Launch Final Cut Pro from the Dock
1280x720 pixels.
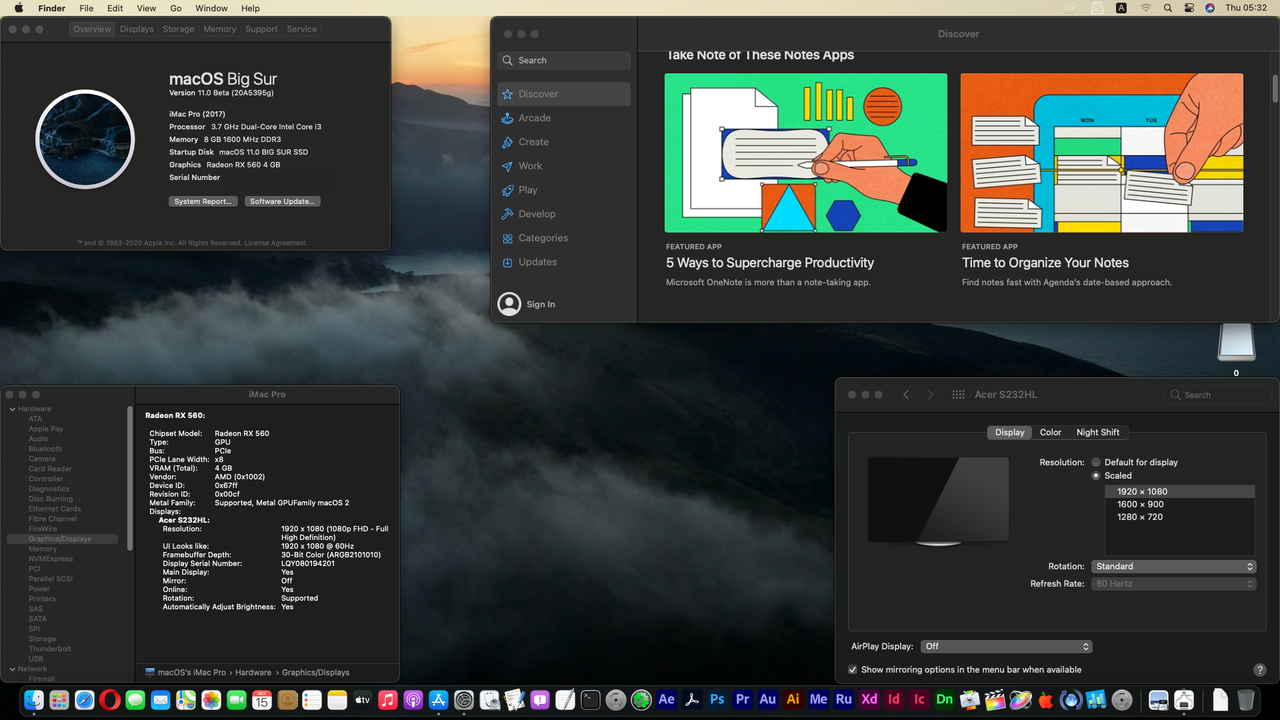[x=995, y=700]
